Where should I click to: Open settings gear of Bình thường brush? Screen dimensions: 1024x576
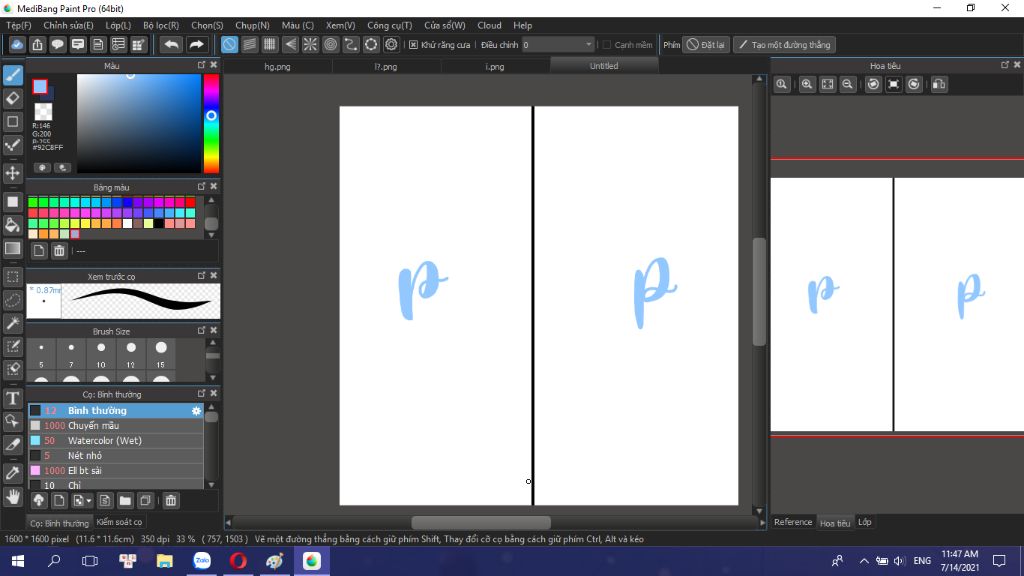tap(196, 411)
